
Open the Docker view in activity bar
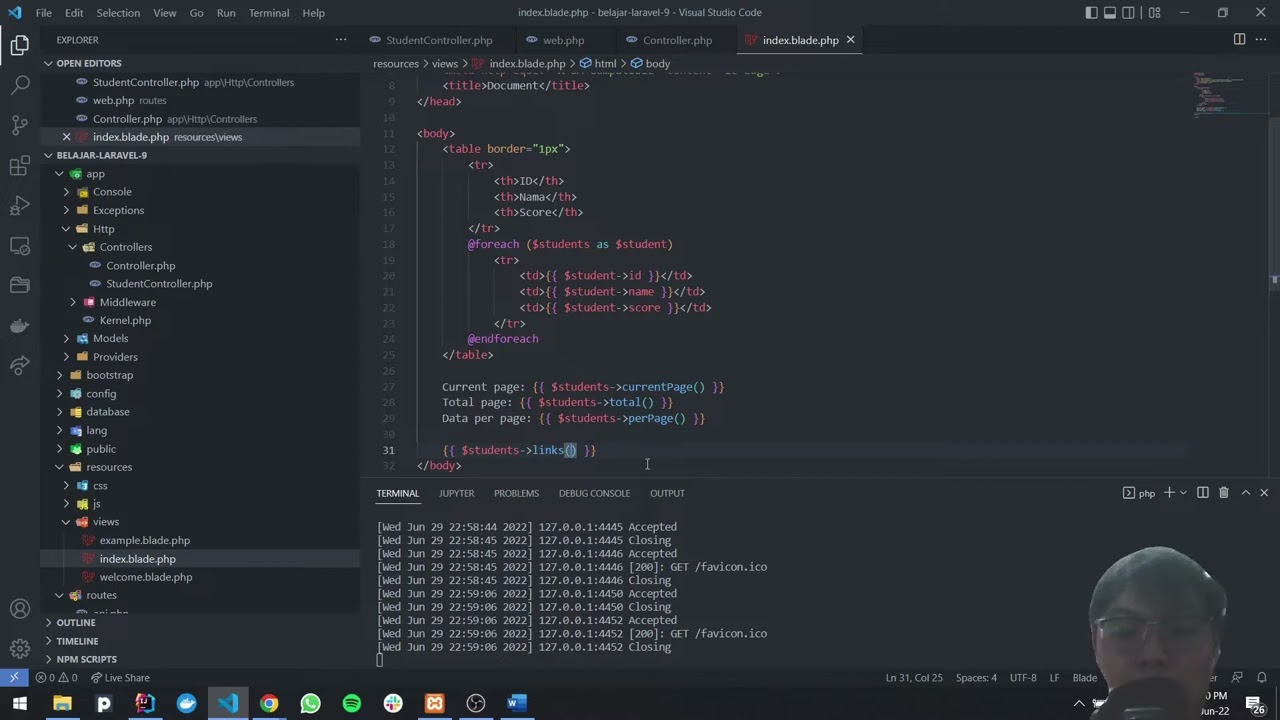click(20, 326)
